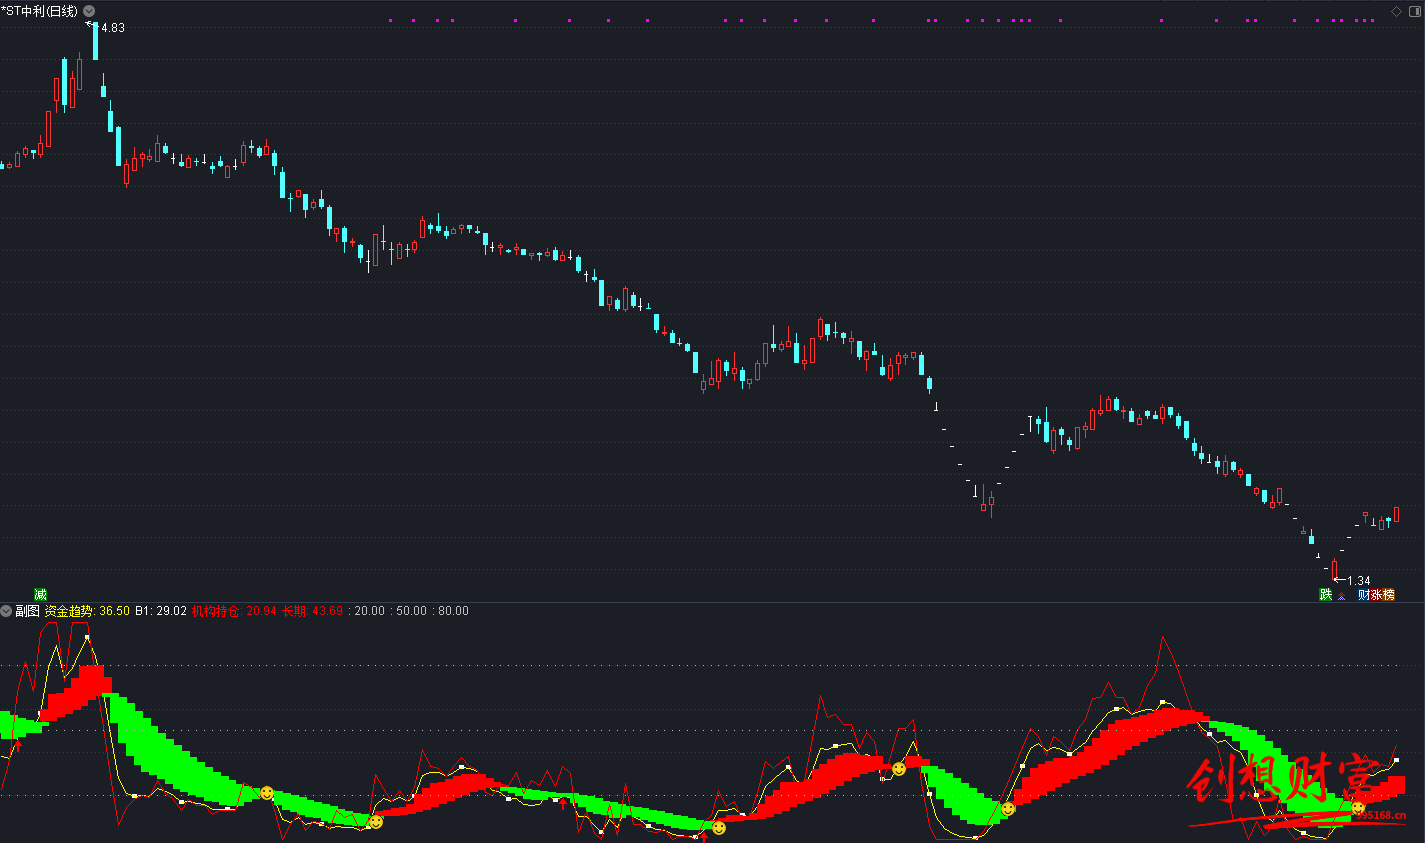The image size is (1425, 843).
Task: Click the :50.00 reference level label
Action: (408, 611)
